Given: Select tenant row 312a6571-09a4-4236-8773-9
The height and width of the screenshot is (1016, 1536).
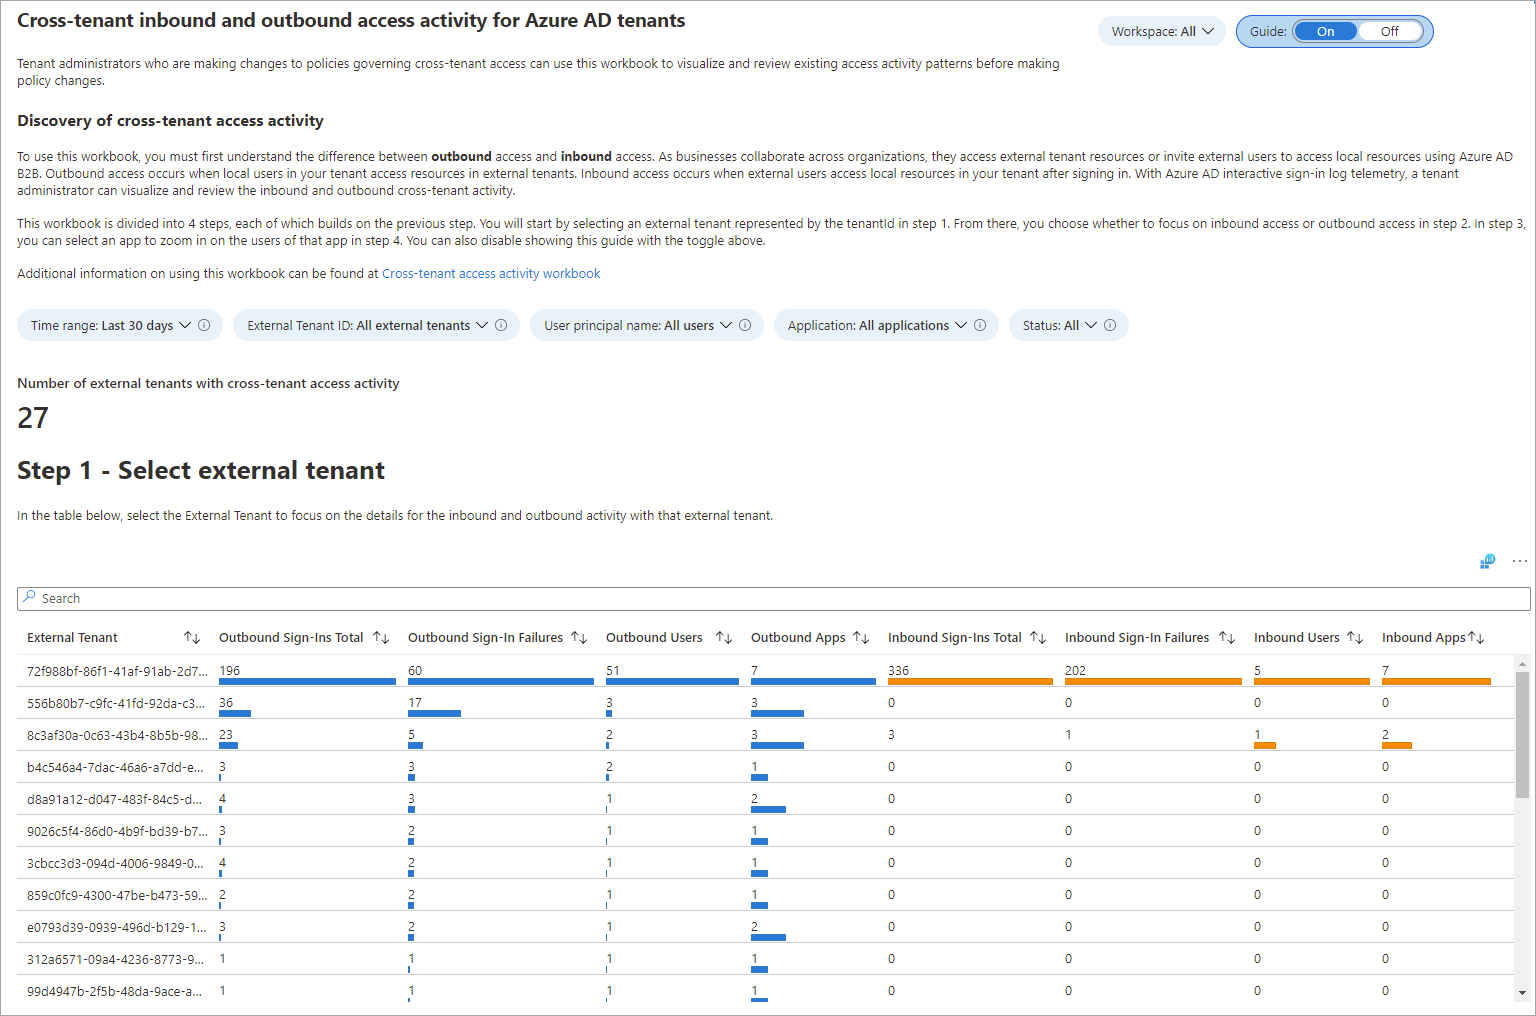Looking at the screenshot, I should [x=766, y=959].
